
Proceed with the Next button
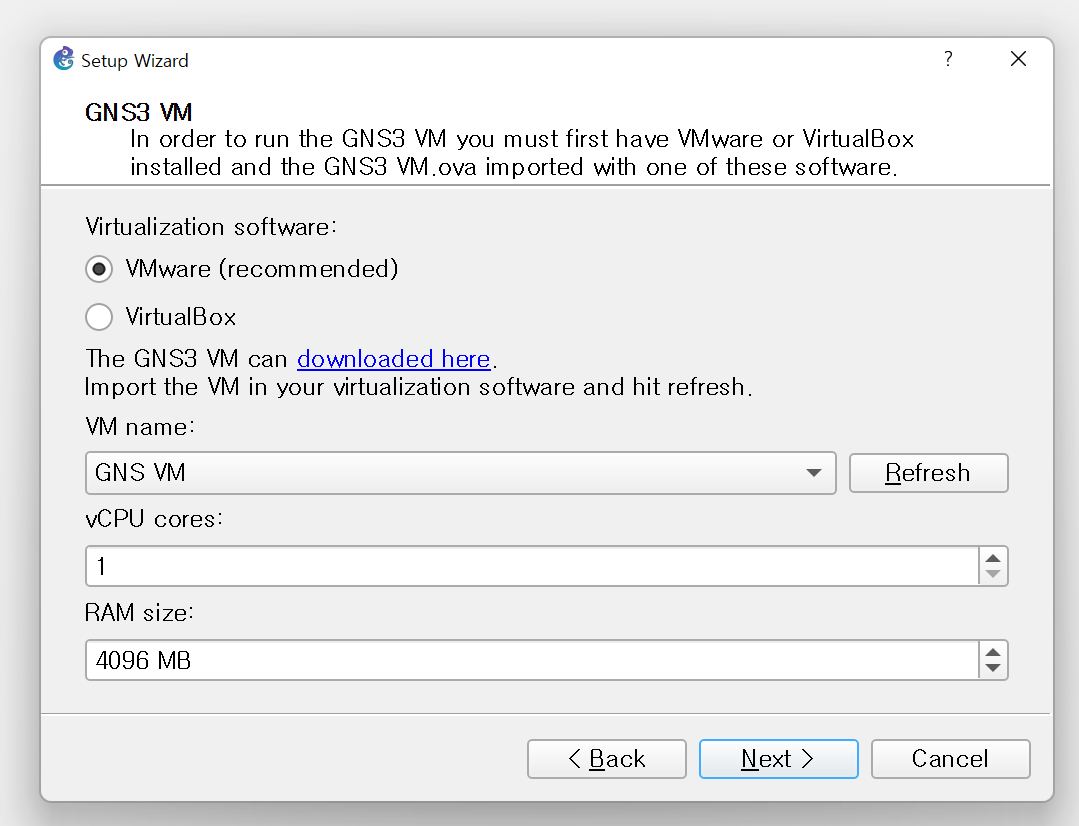coord(779,759)
